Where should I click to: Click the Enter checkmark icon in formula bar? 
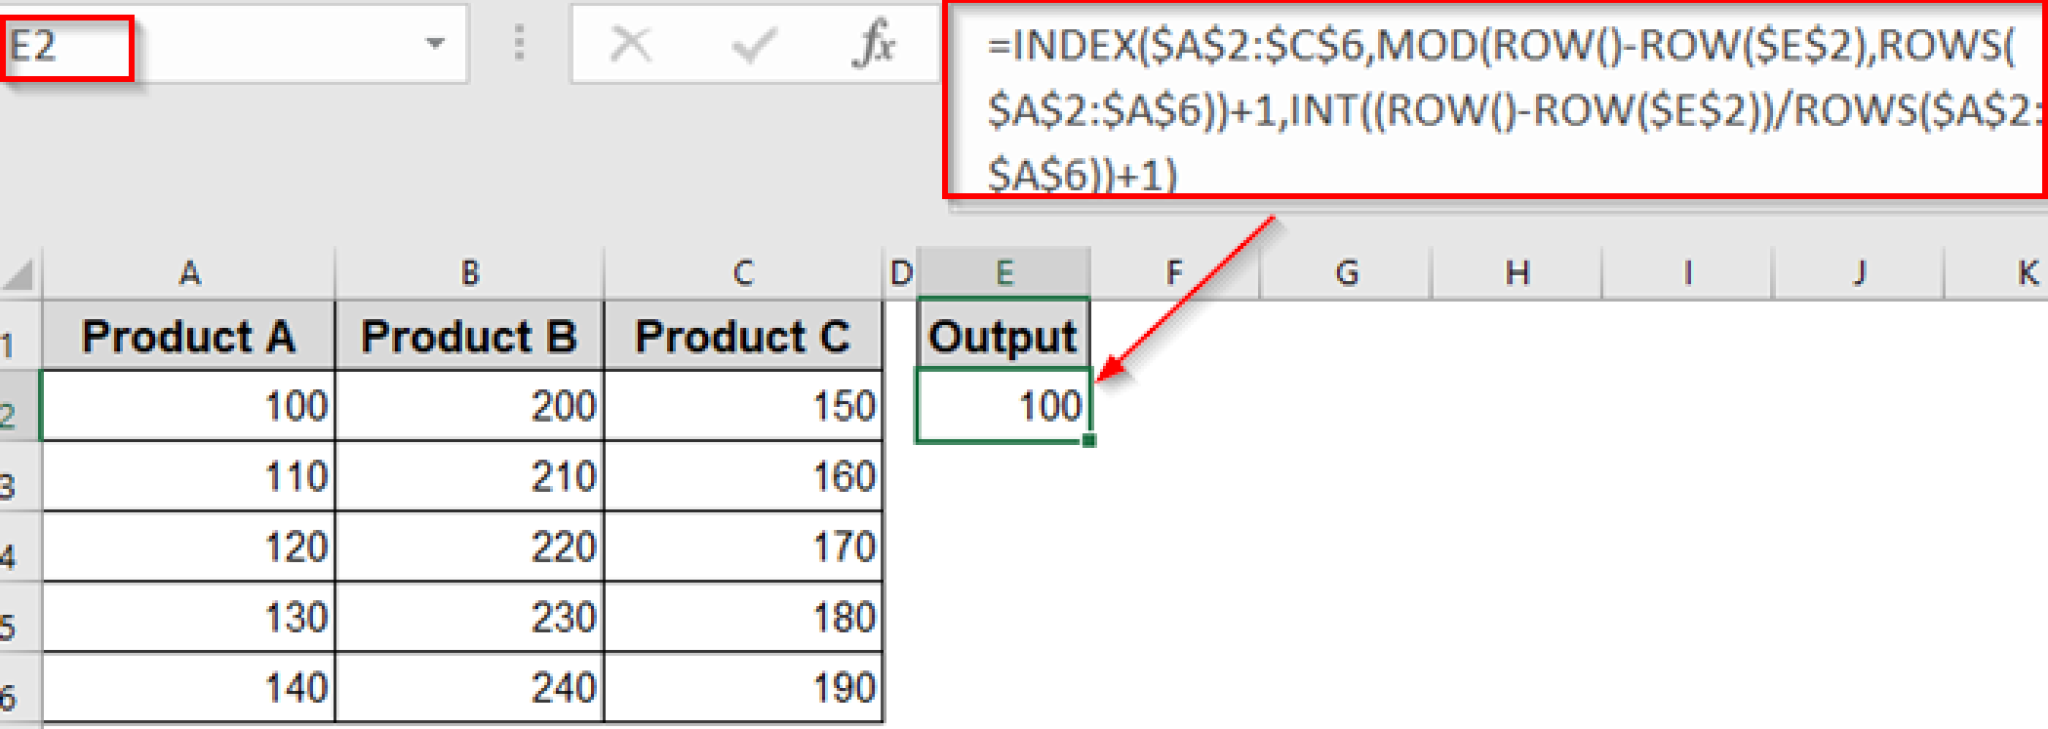coord(754,45)
